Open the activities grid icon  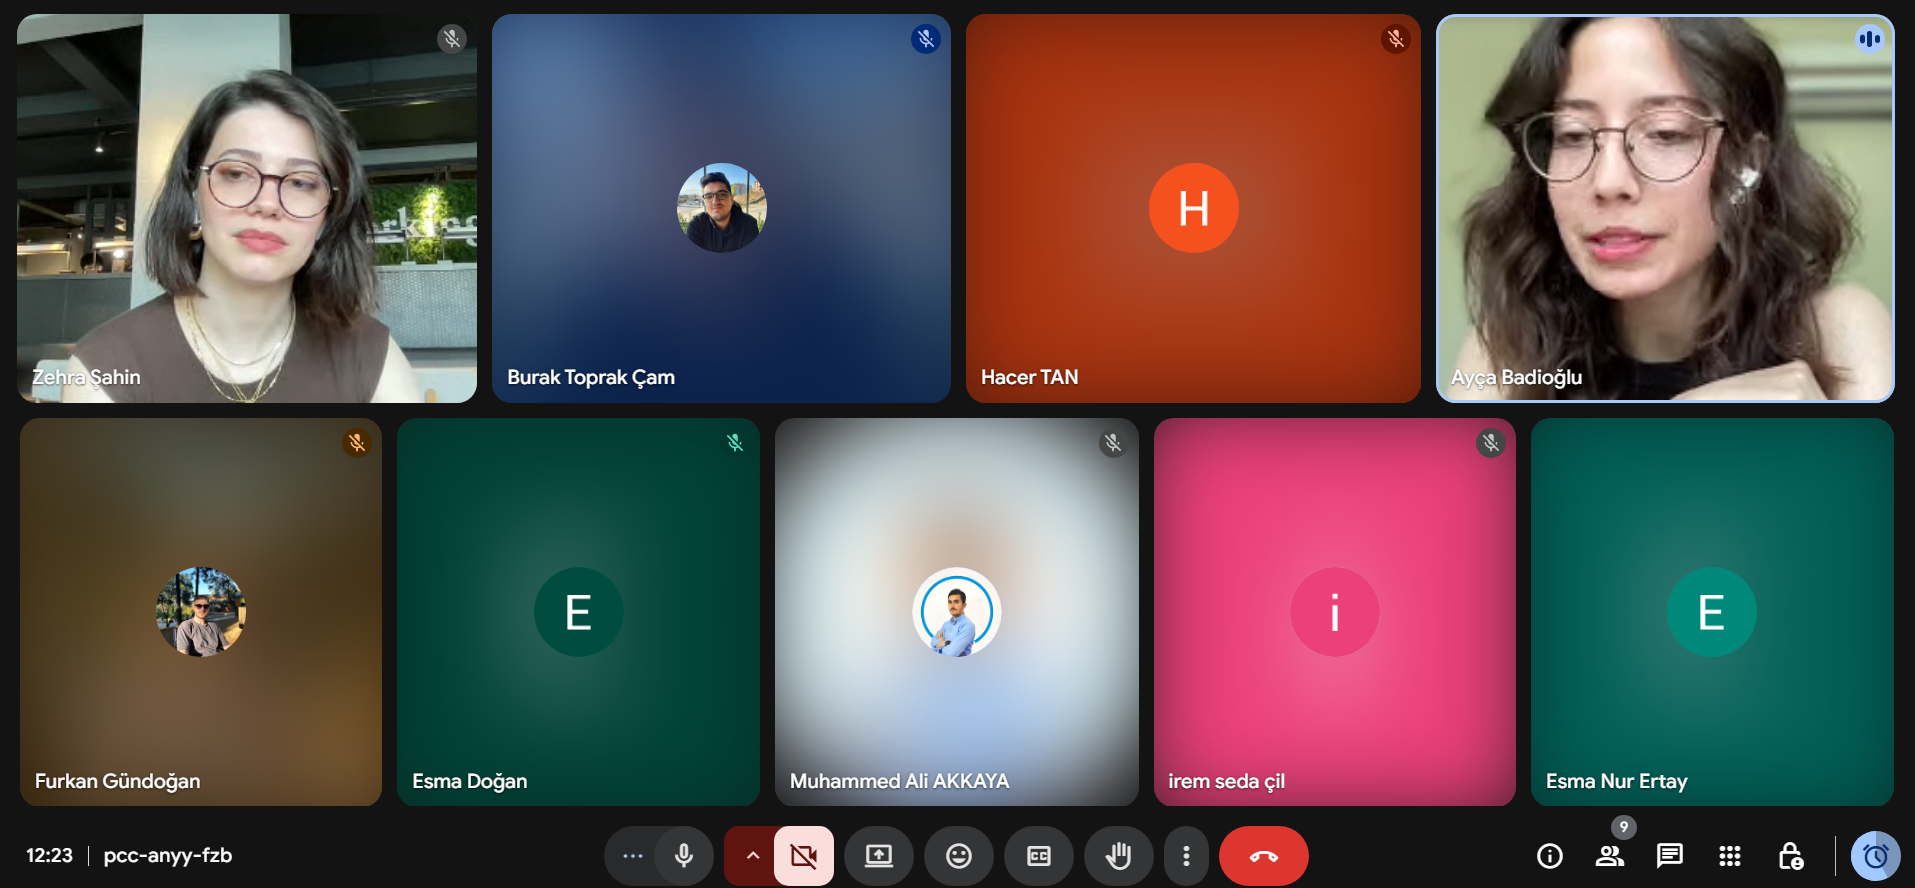pos(1729,856)
